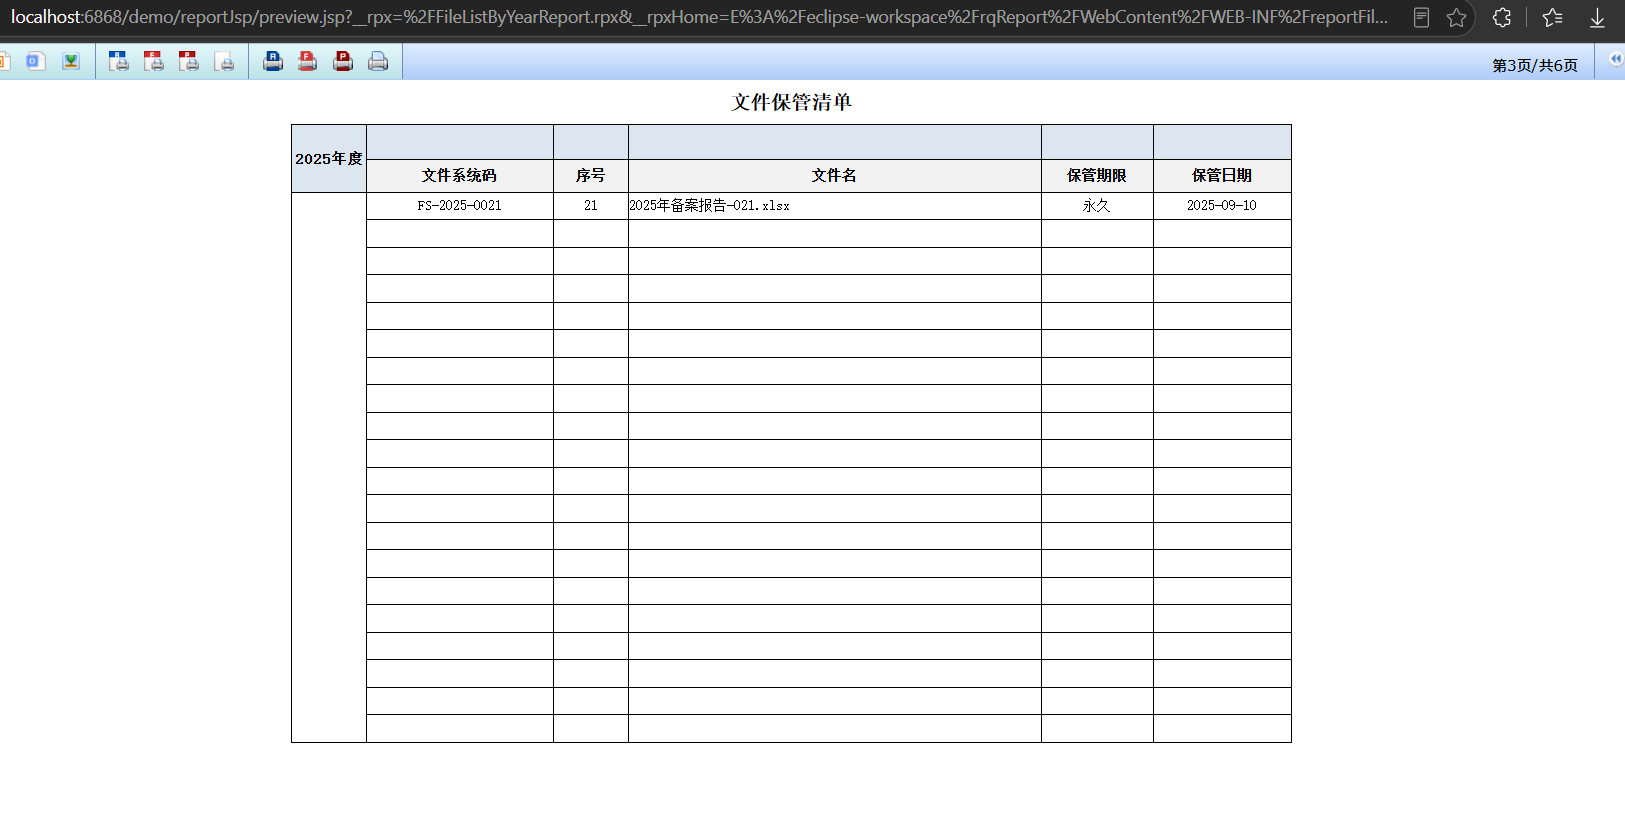Bookmark this page with the star icon

(x=1457, y=18)
